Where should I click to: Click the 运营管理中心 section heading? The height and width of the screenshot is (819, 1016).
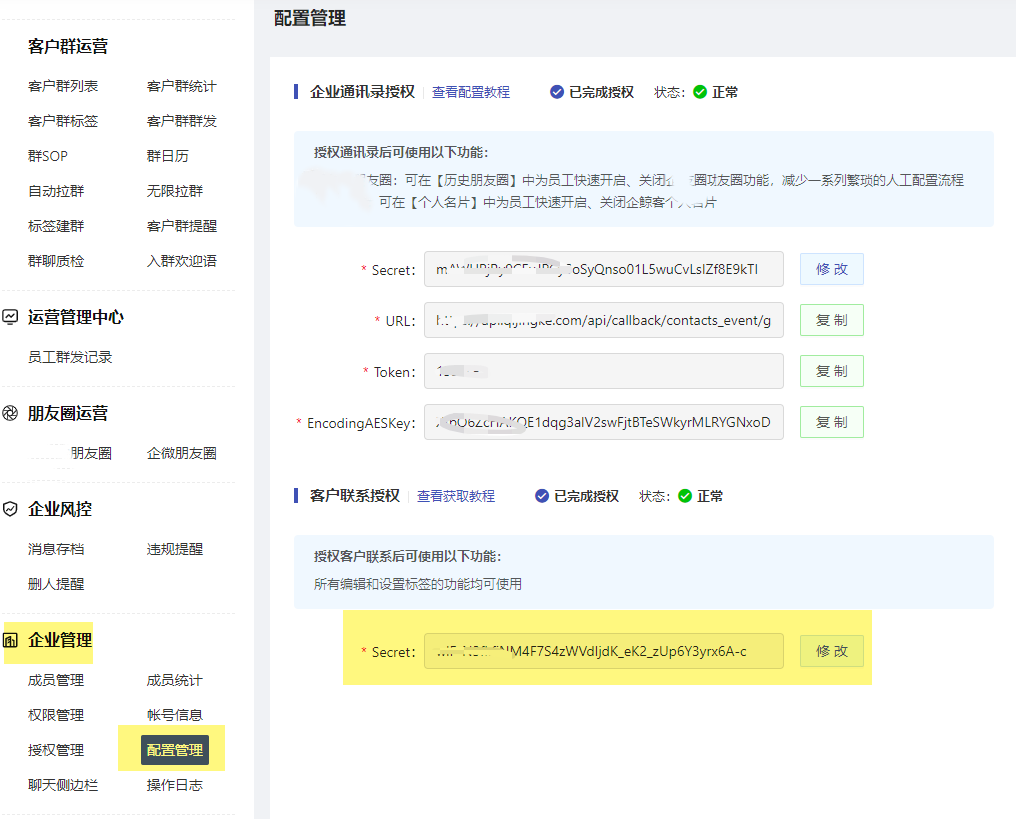76,317
